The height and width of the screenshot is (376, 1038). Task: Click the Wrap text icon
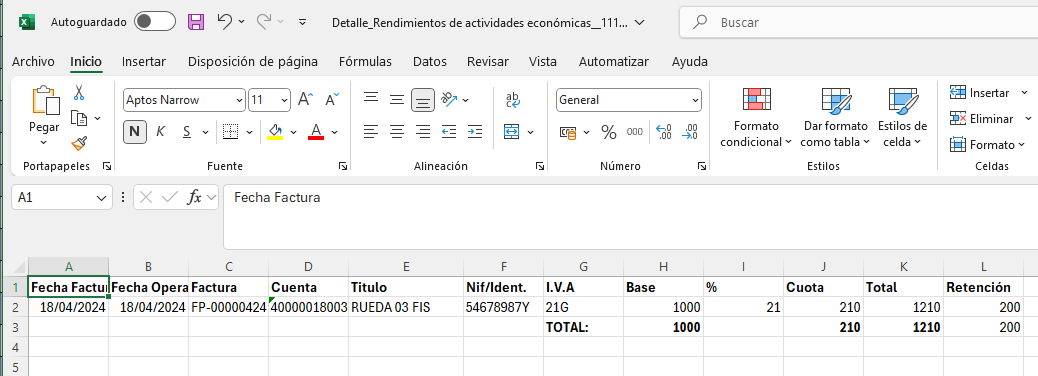[512, 100]
